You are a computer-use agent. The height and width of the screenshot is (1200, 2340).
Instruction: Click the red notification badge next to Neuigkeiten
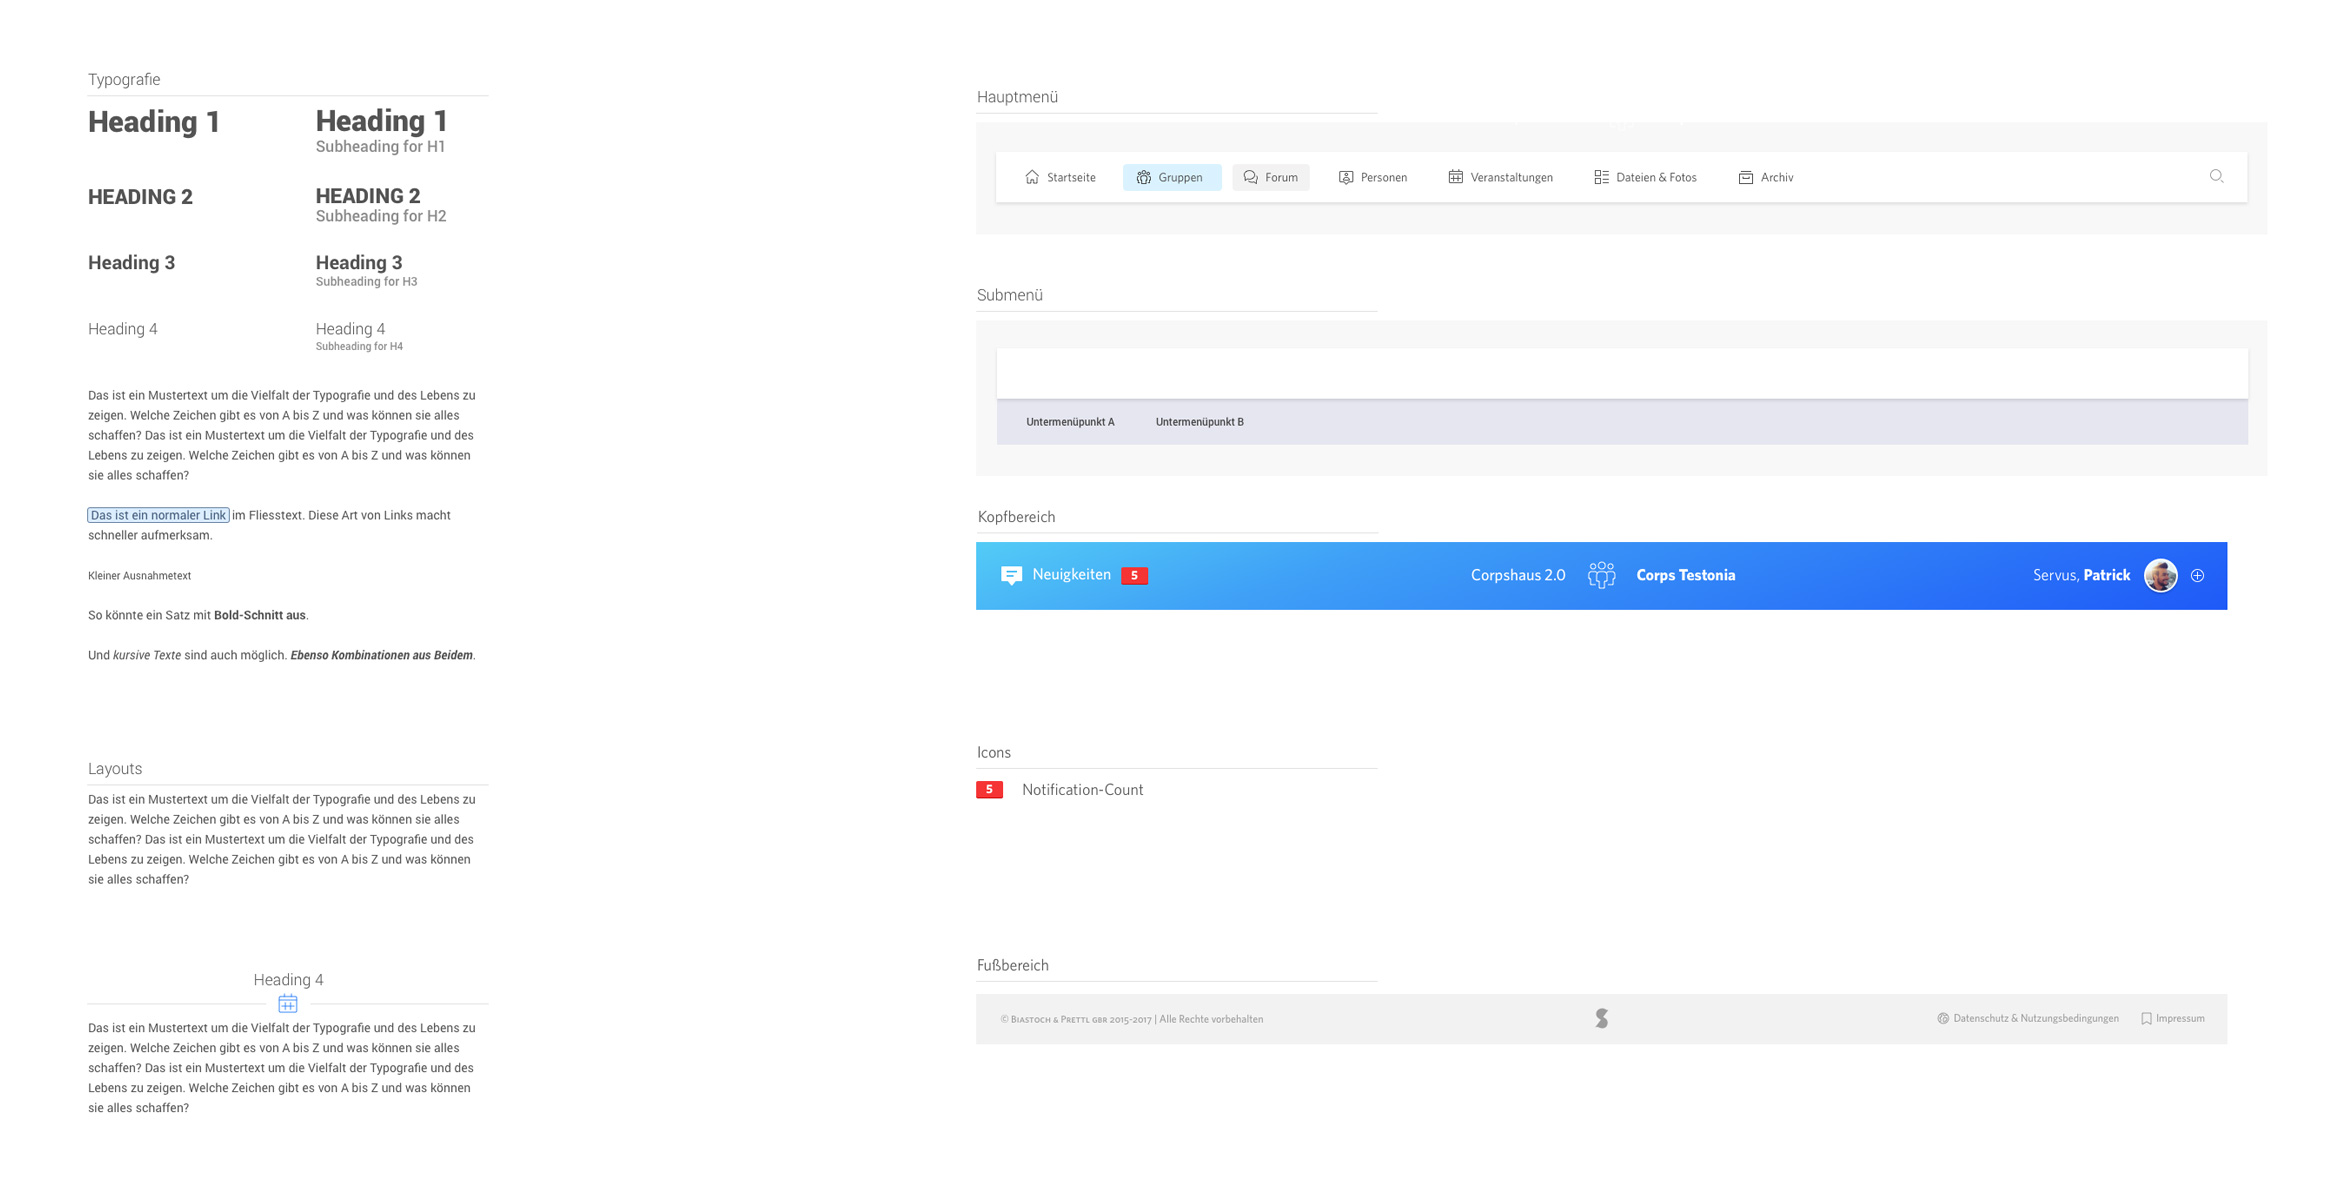[x=1134, y=575]
